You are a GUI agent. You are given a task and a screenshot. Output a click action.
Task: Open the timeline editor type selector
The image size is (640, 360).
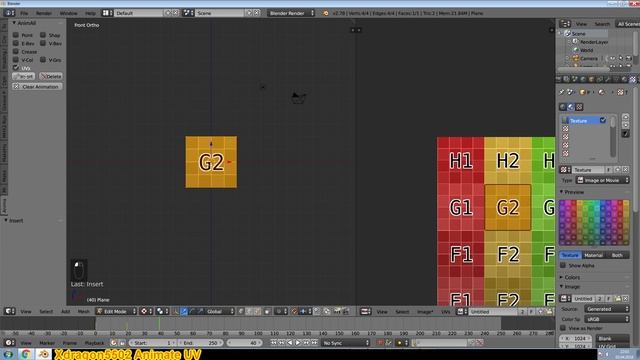(x=9, y=343)
